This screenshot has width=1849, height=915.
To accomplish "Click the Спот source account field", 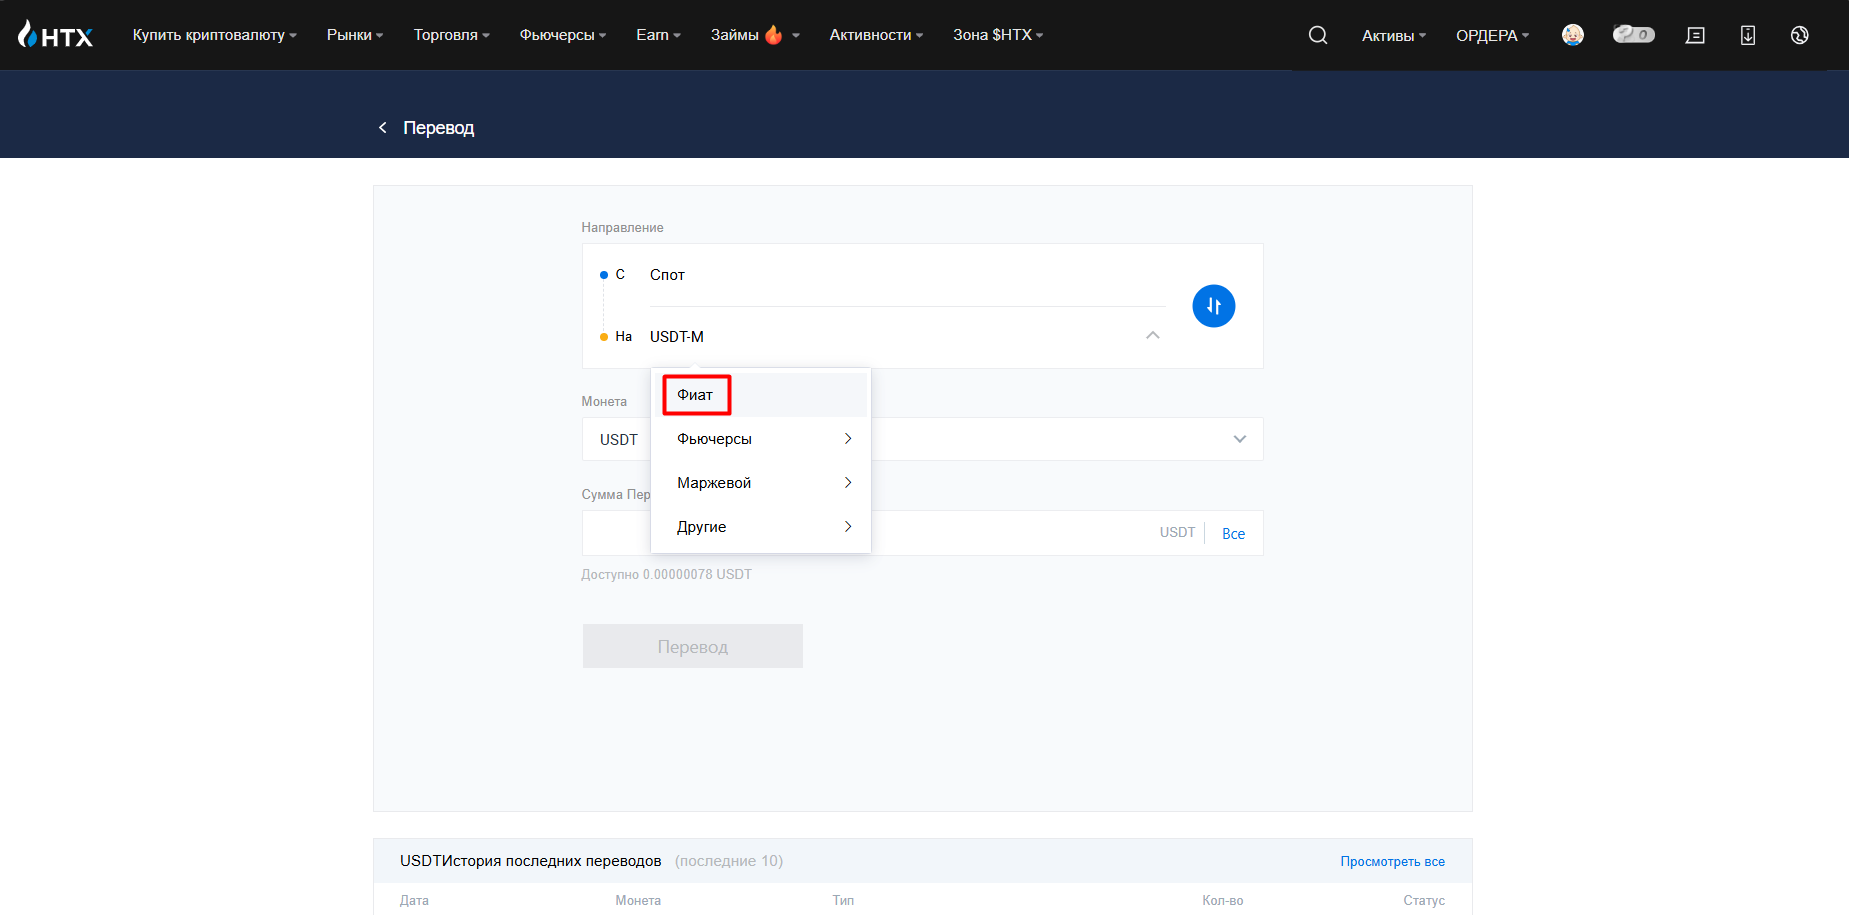I will pos(907,275).
